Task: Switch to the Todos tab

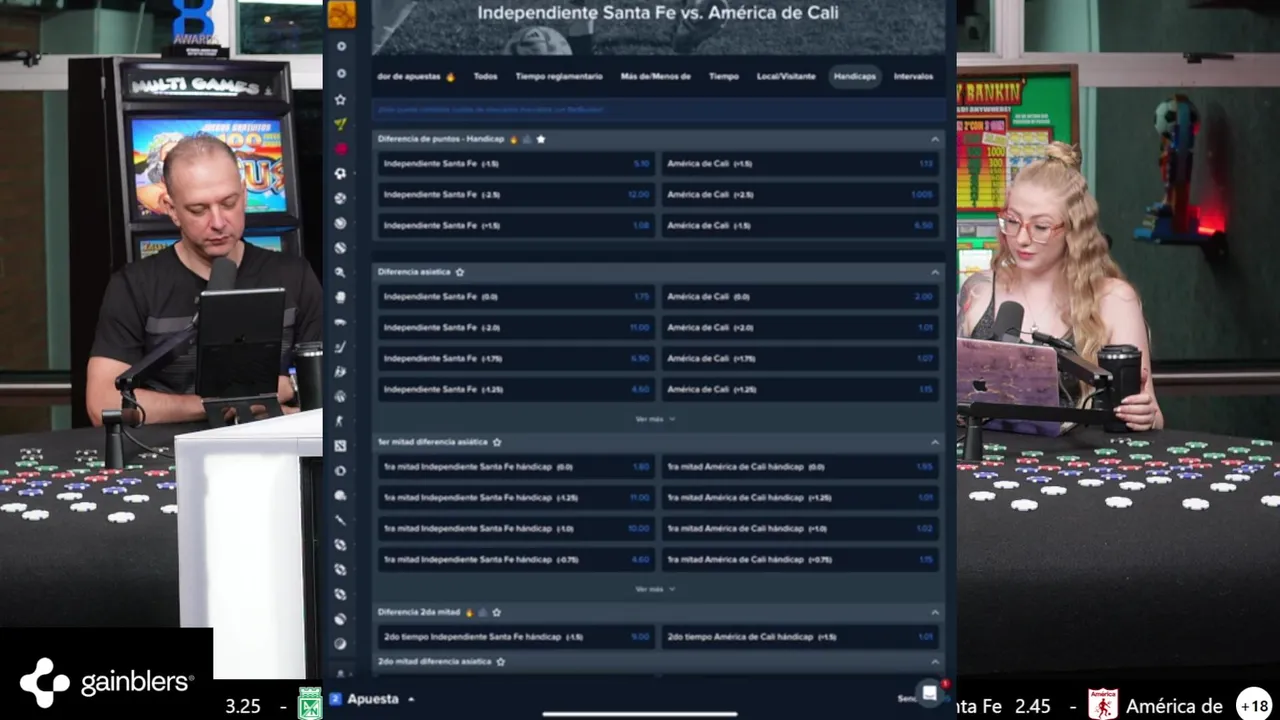Action: tap(485, 76)
